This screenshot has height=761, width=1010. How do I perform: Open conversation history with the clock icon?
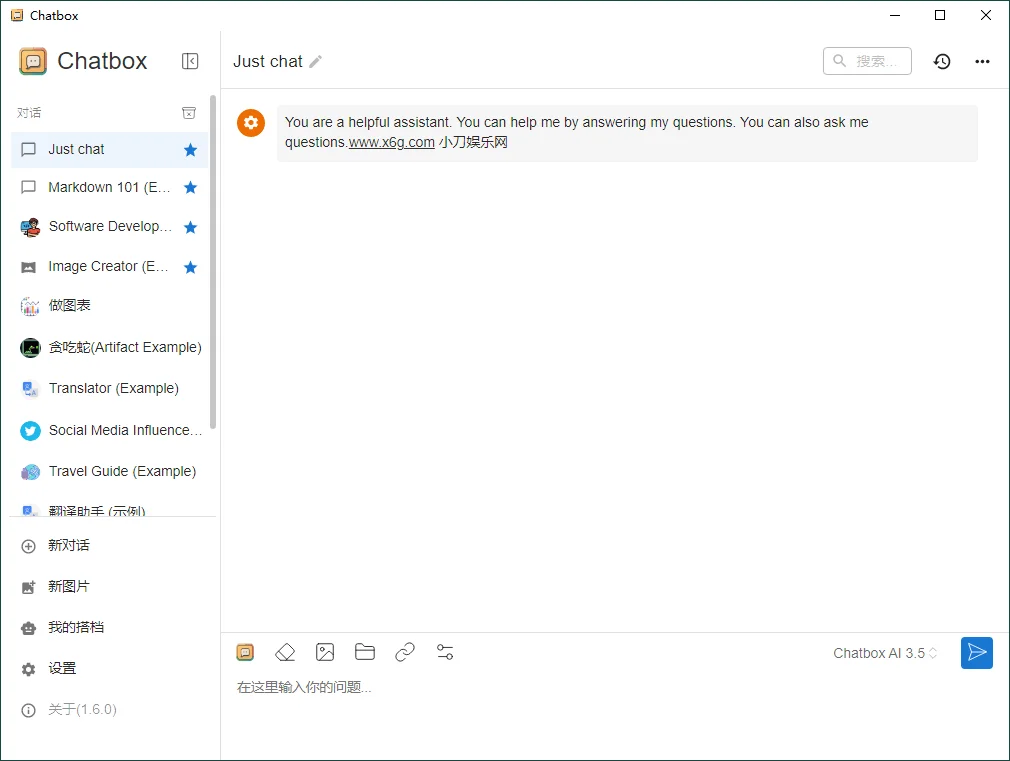(x=941, y=61)
